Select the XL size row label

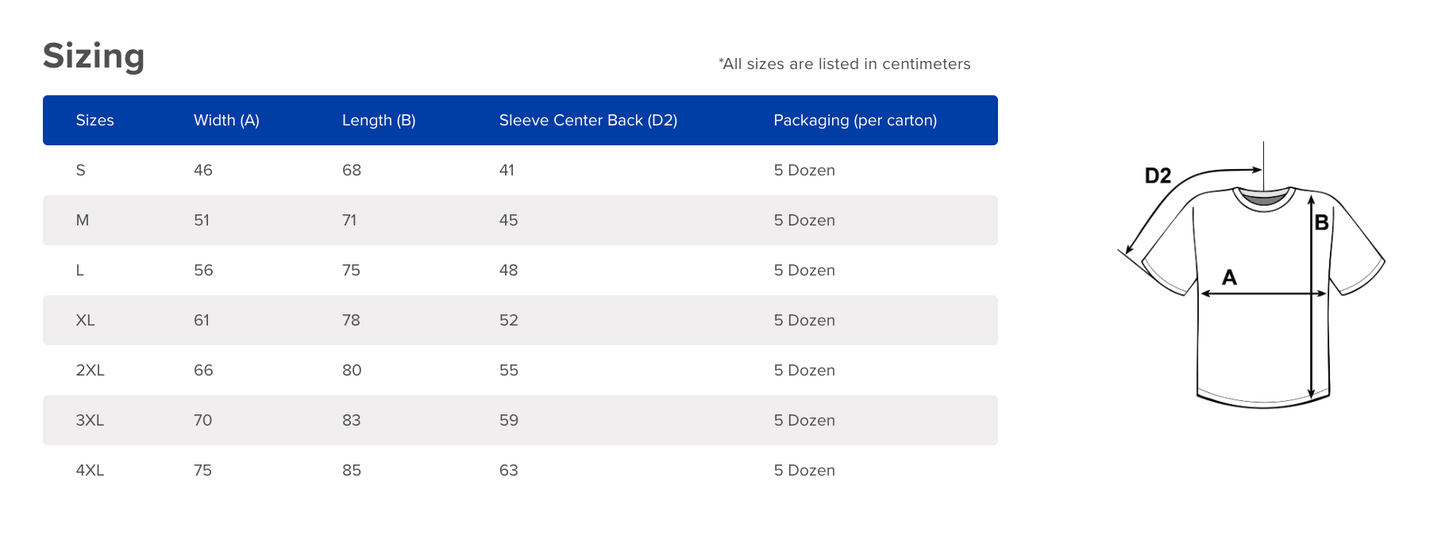[x=85, y=320]
